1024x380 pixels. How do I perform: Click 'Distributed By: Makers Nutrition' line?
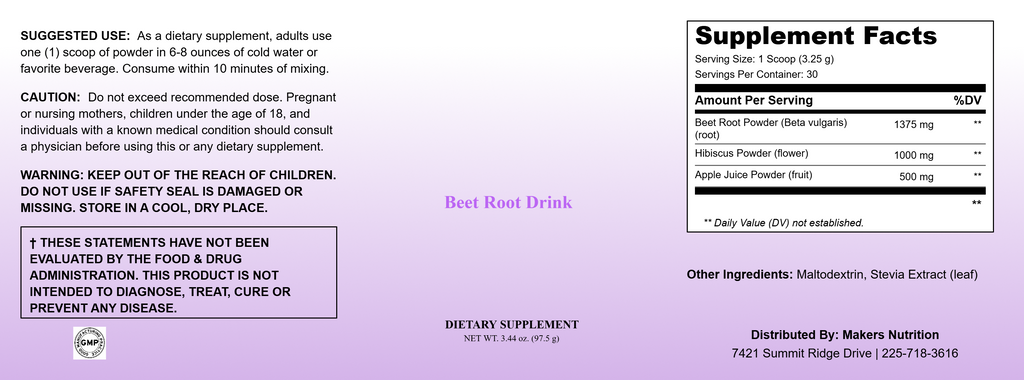tap(844, 335)
